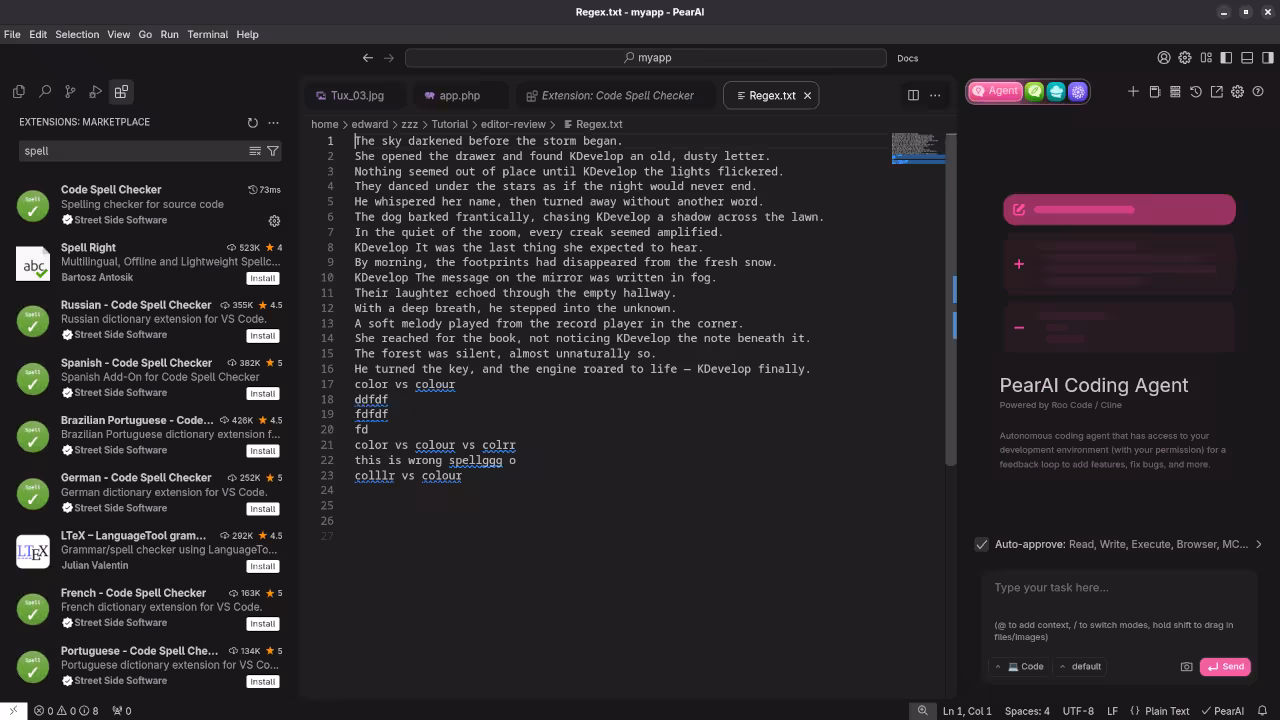Image resolution: width=1280 pixels, height=720 pixels.
Task: Open the Terminal menu
Action: coord(207,34)
